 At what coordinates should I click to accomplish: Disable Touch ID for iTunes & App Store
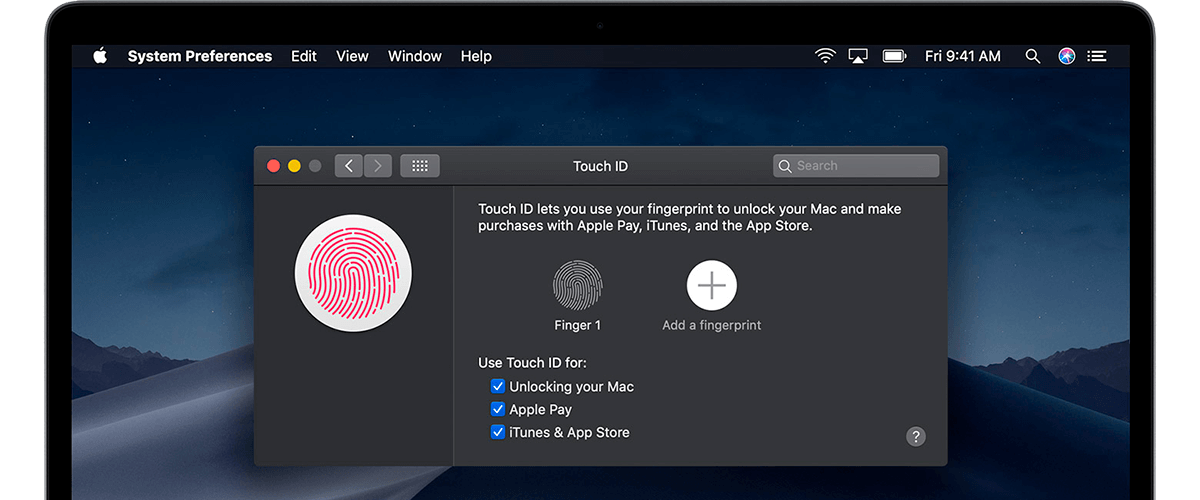pyautogui.click(x=497, y=432)
